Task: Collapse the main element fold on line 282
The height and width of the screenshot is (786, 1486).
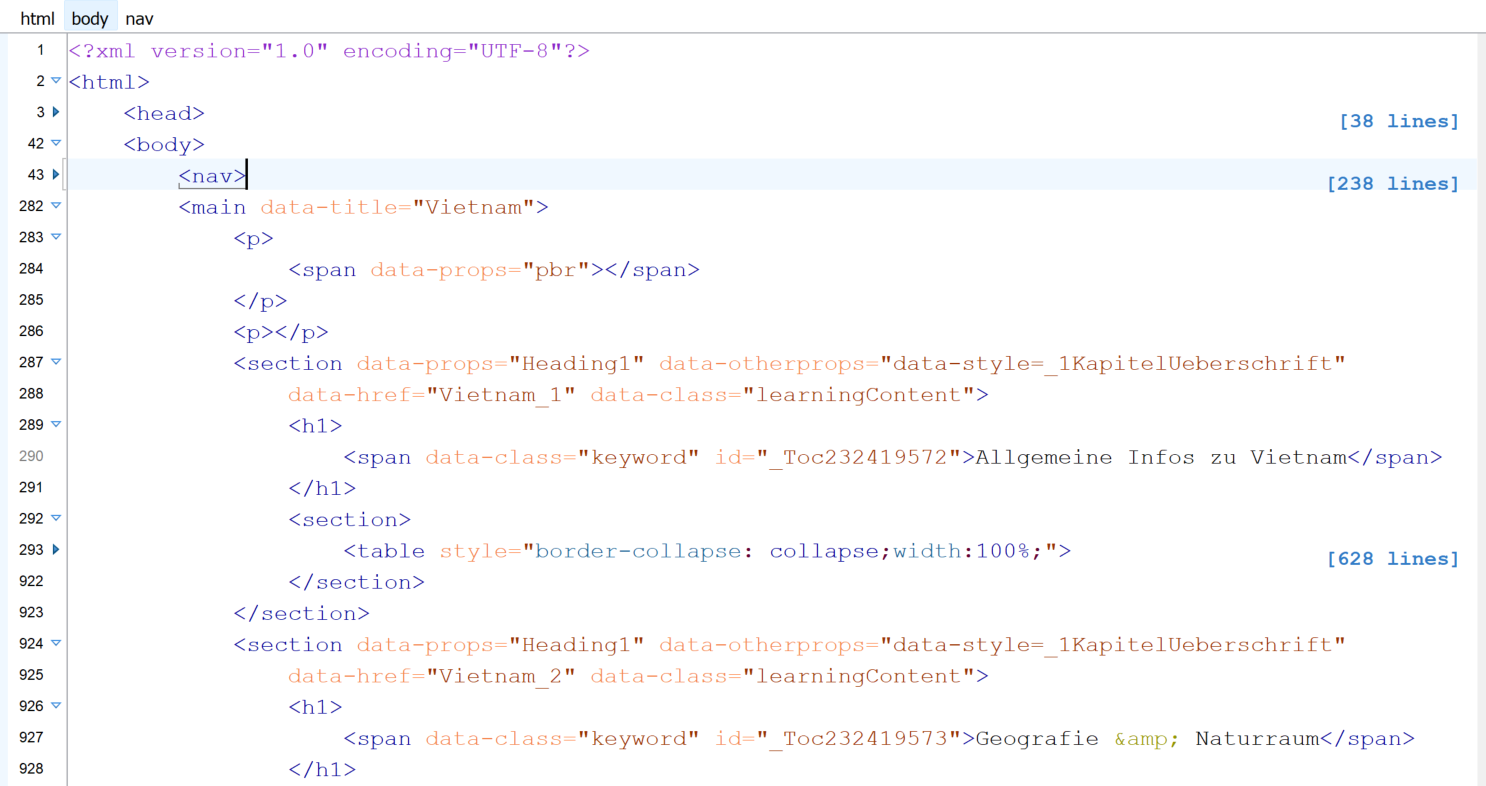Action: (x=56, y=205)
